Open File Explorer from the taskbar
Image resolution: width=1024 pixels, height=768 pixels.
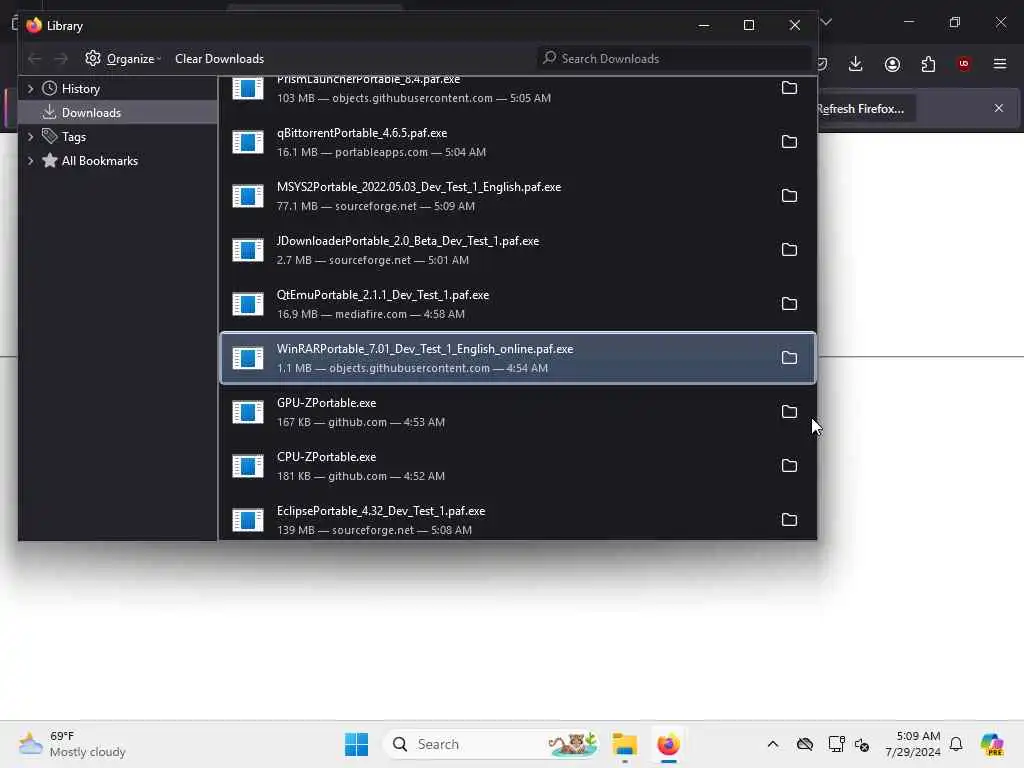624,744
